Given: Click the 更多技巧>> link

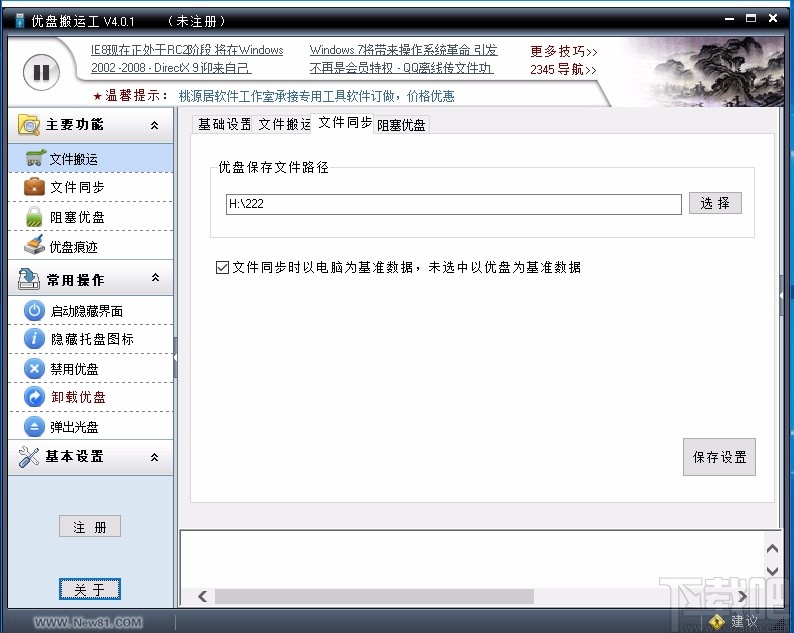Looking at the screenshot, I should 564,51.
